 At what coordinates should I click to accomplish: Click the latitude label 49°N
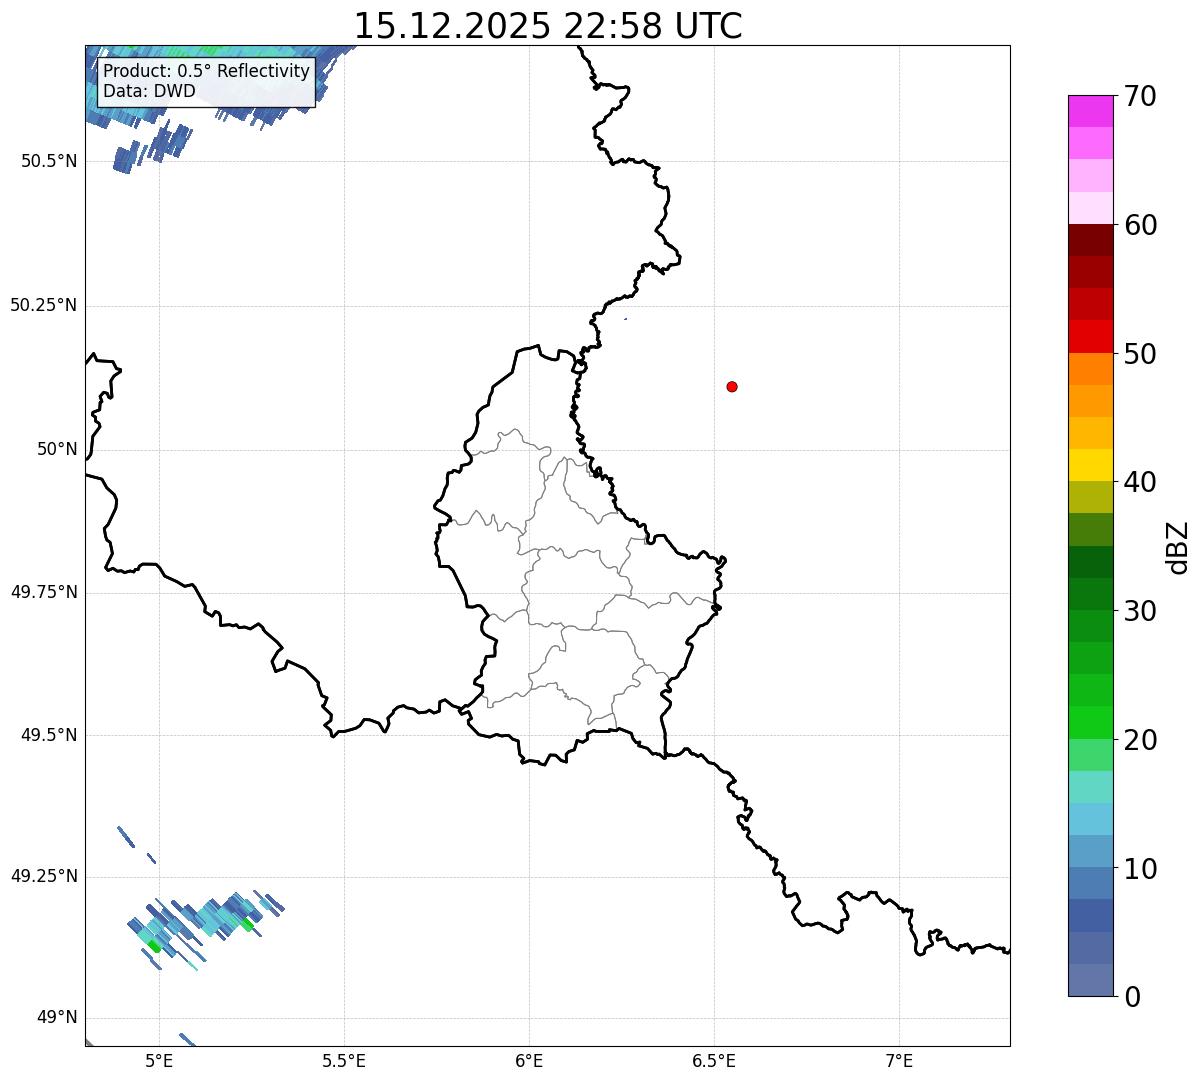pos(57,1018)
